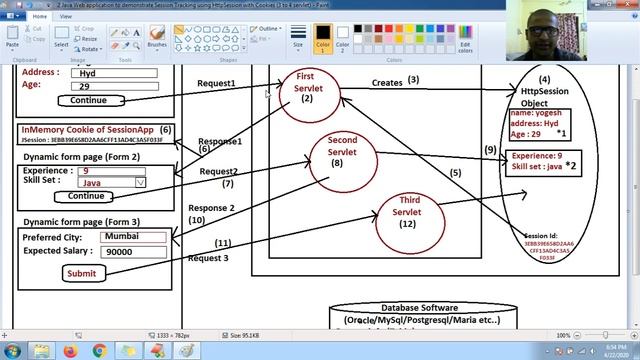Screen dimensions: 640x360
Task: Switch to the View ribbon tab
Action: click(x=65, y=16)
